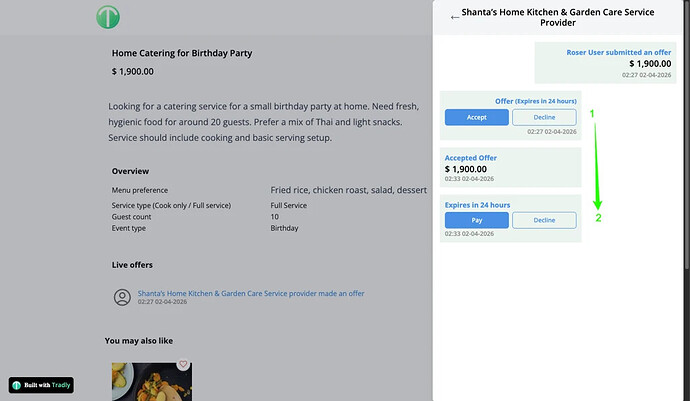The image size is (690, 401).
Task: Click the Built with Tradly badge
Action: [x=41, y=385]
